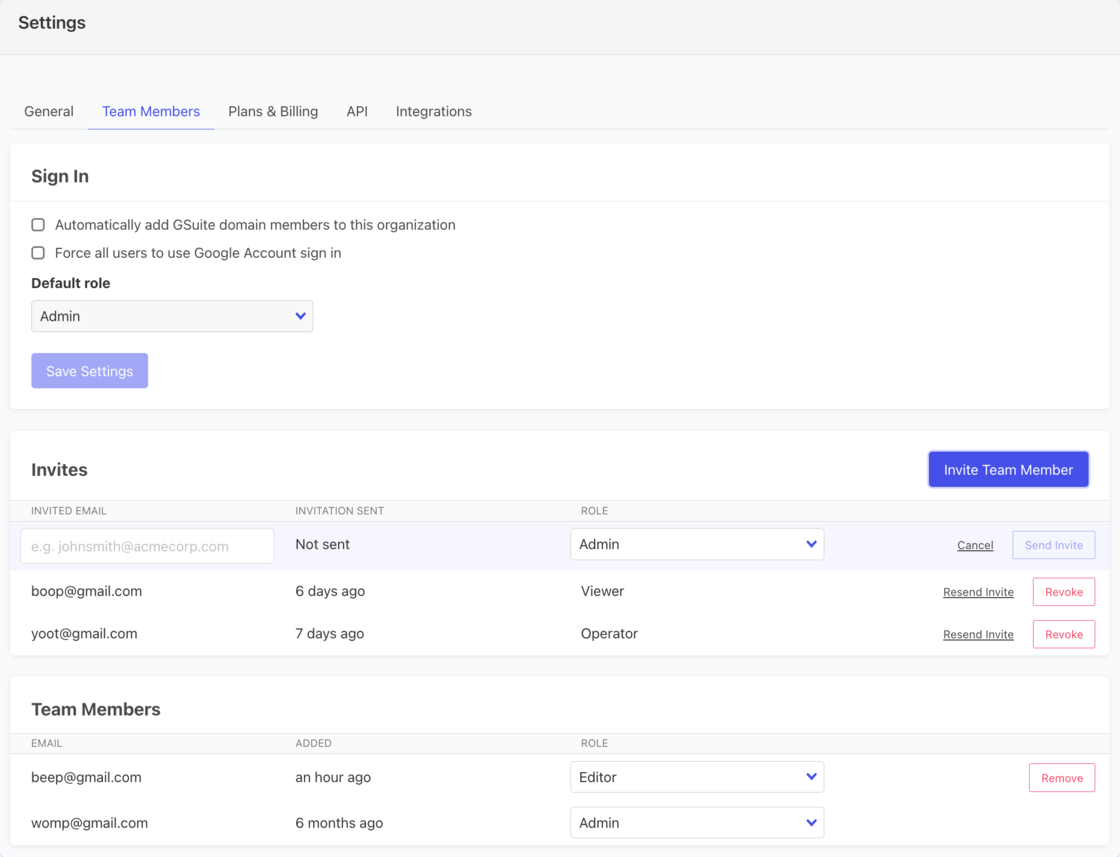Select the Team Members tab
Image resolution: width=1120 pixels, height=857 pixels.
(x=151, y=111)
